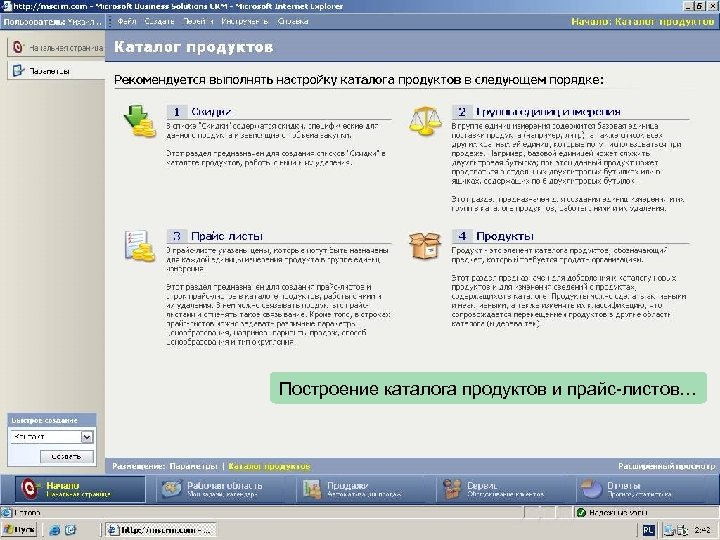Click the cardboard box Продукты icon

[x=425, y=245]
